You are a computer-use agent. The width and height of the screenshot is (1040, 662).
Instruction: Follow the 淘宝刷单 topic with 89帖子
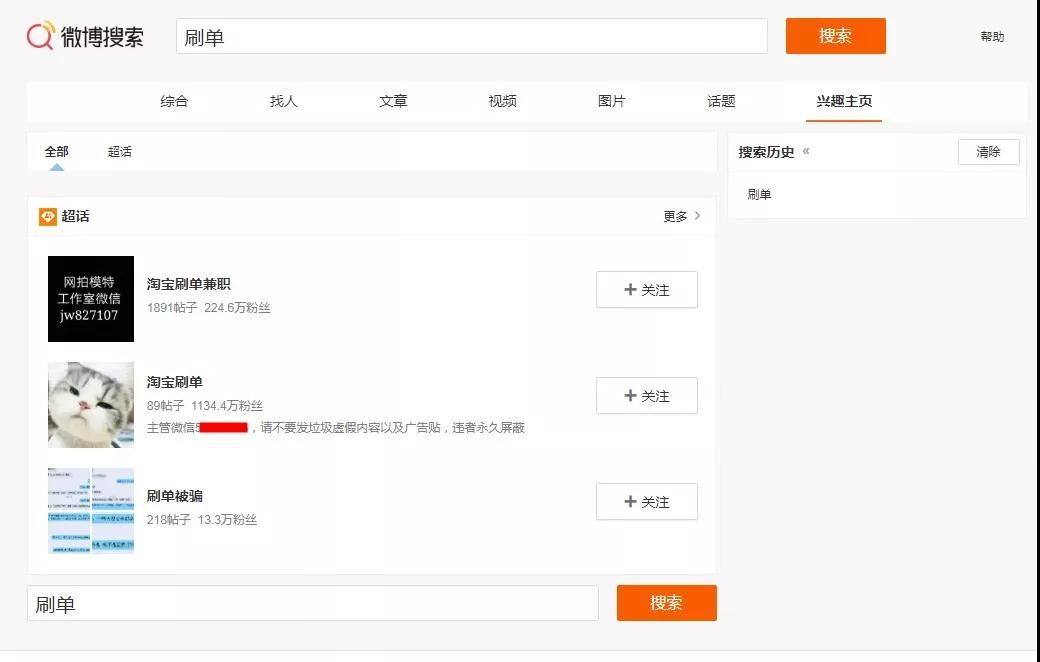(647, 396)
